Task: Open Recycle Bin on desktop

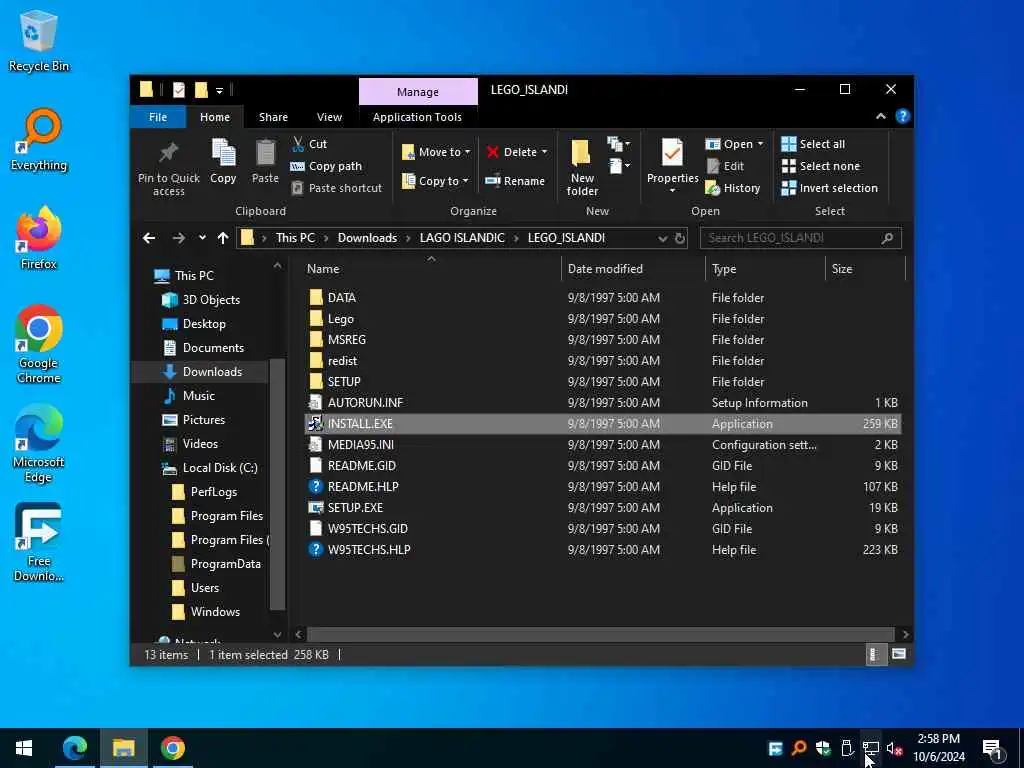Action: pyautogui.click(x=39, y=40)
